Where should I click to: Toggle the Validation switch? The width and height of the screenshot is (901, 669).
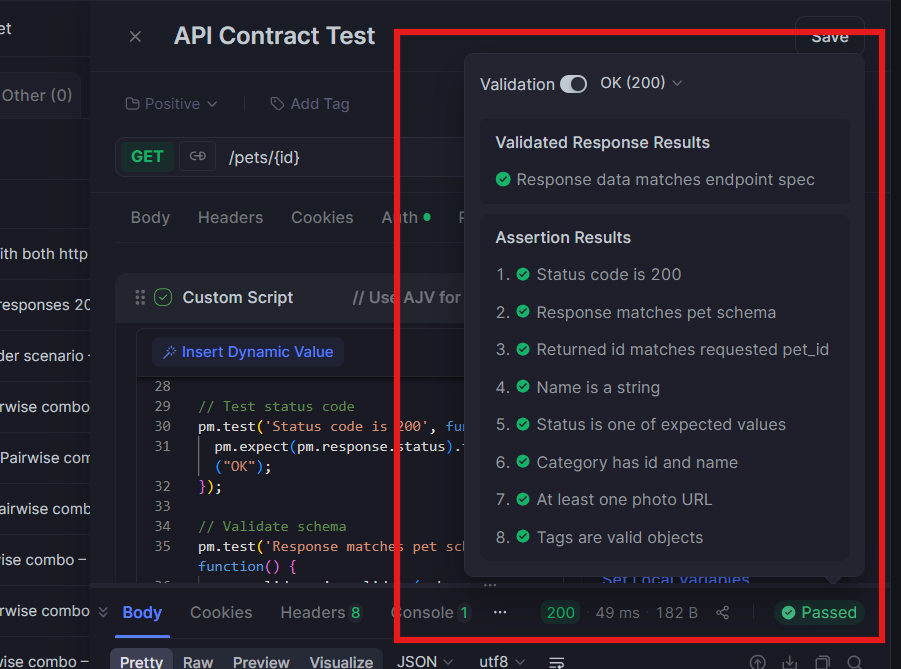point(574,84)
